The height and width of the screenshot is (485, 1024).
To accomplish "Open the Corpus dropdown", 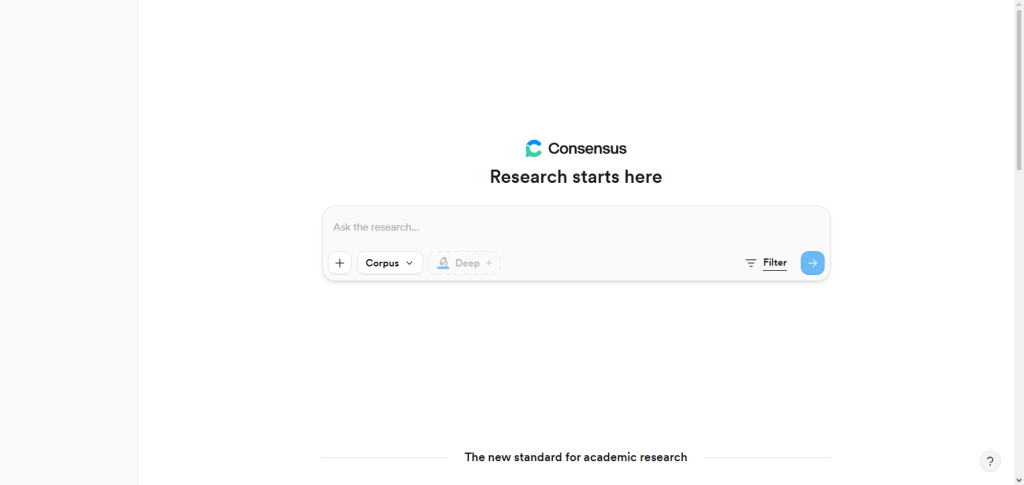I will coord(390,263).
